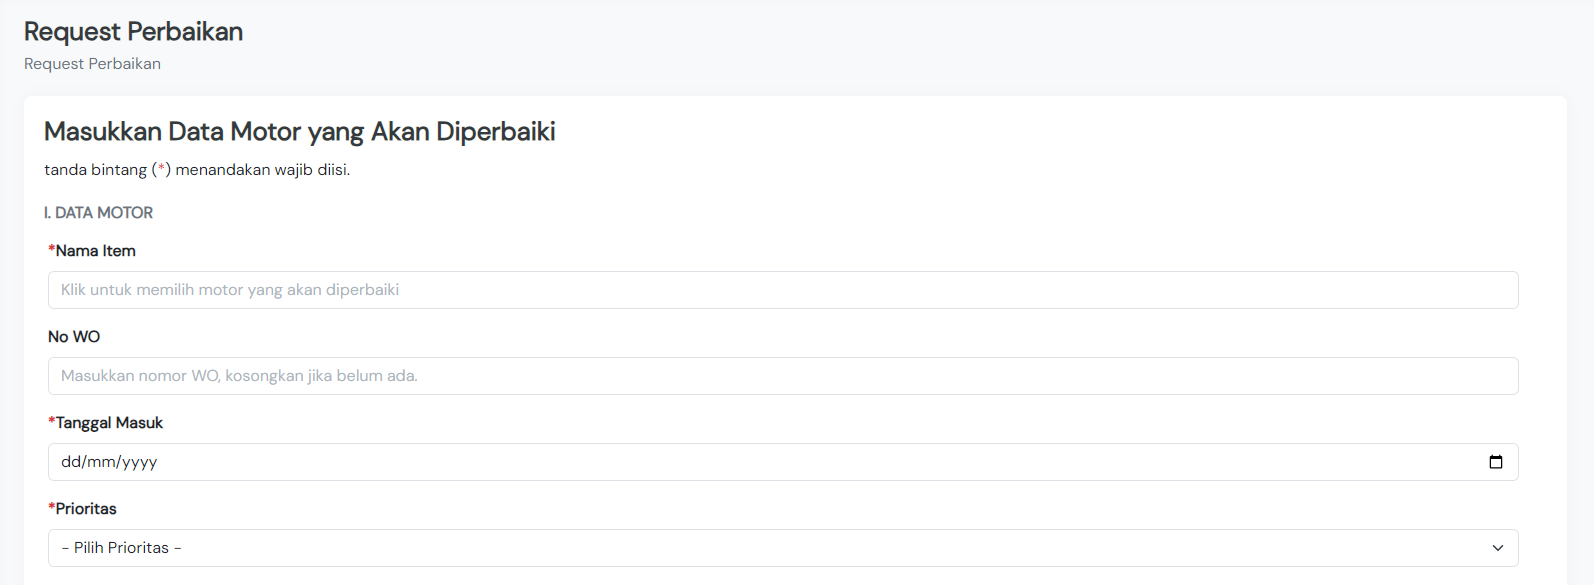Click the Nama Item field label
Viewport: 1594px width, 585px height.
coord(95,251)
